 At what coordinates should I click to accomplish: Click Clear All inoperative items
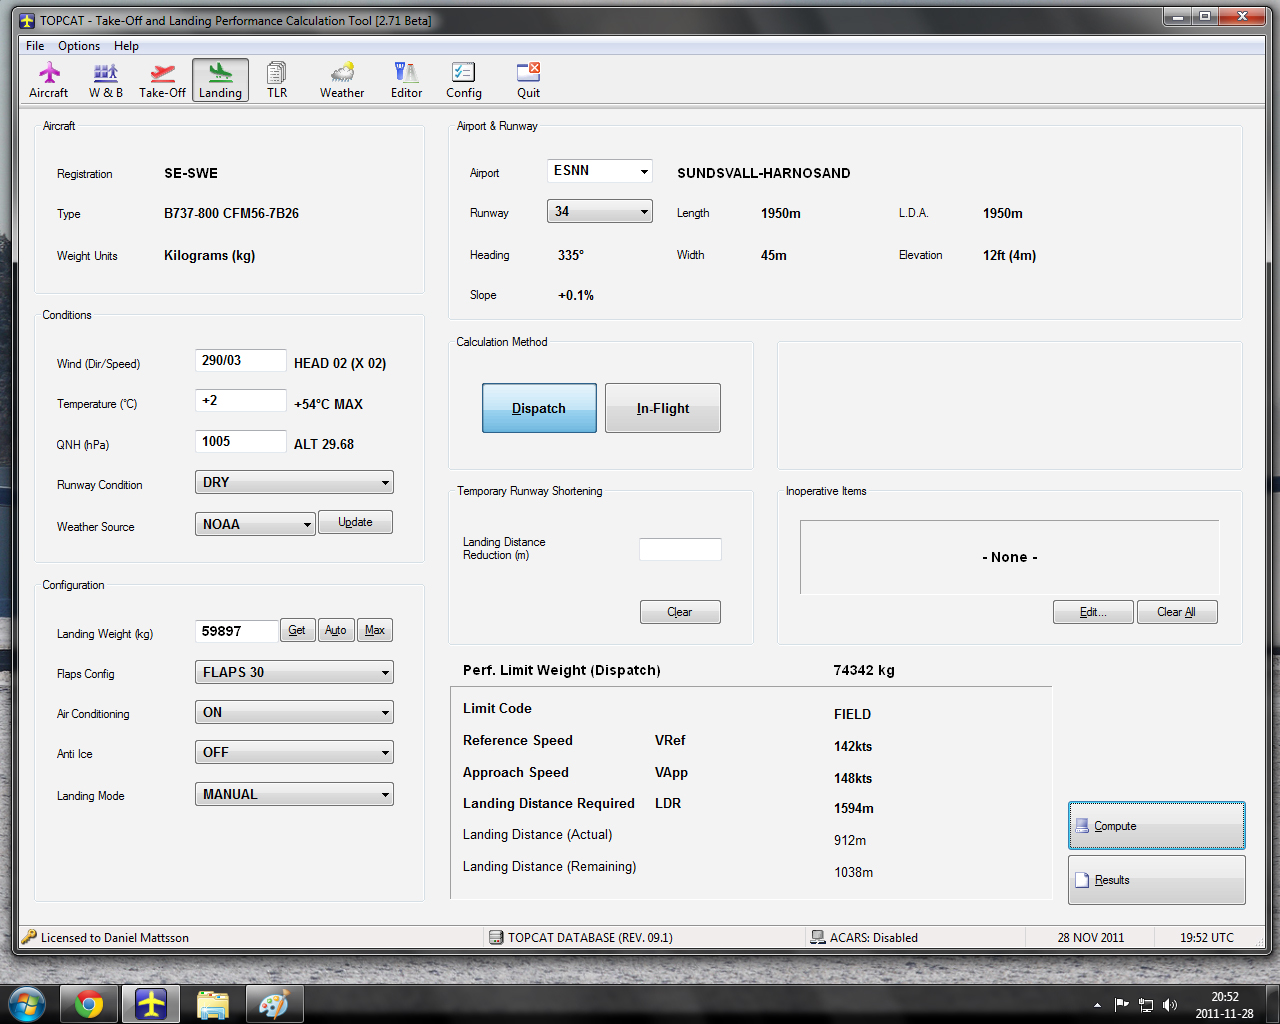tap(1177, 612)
